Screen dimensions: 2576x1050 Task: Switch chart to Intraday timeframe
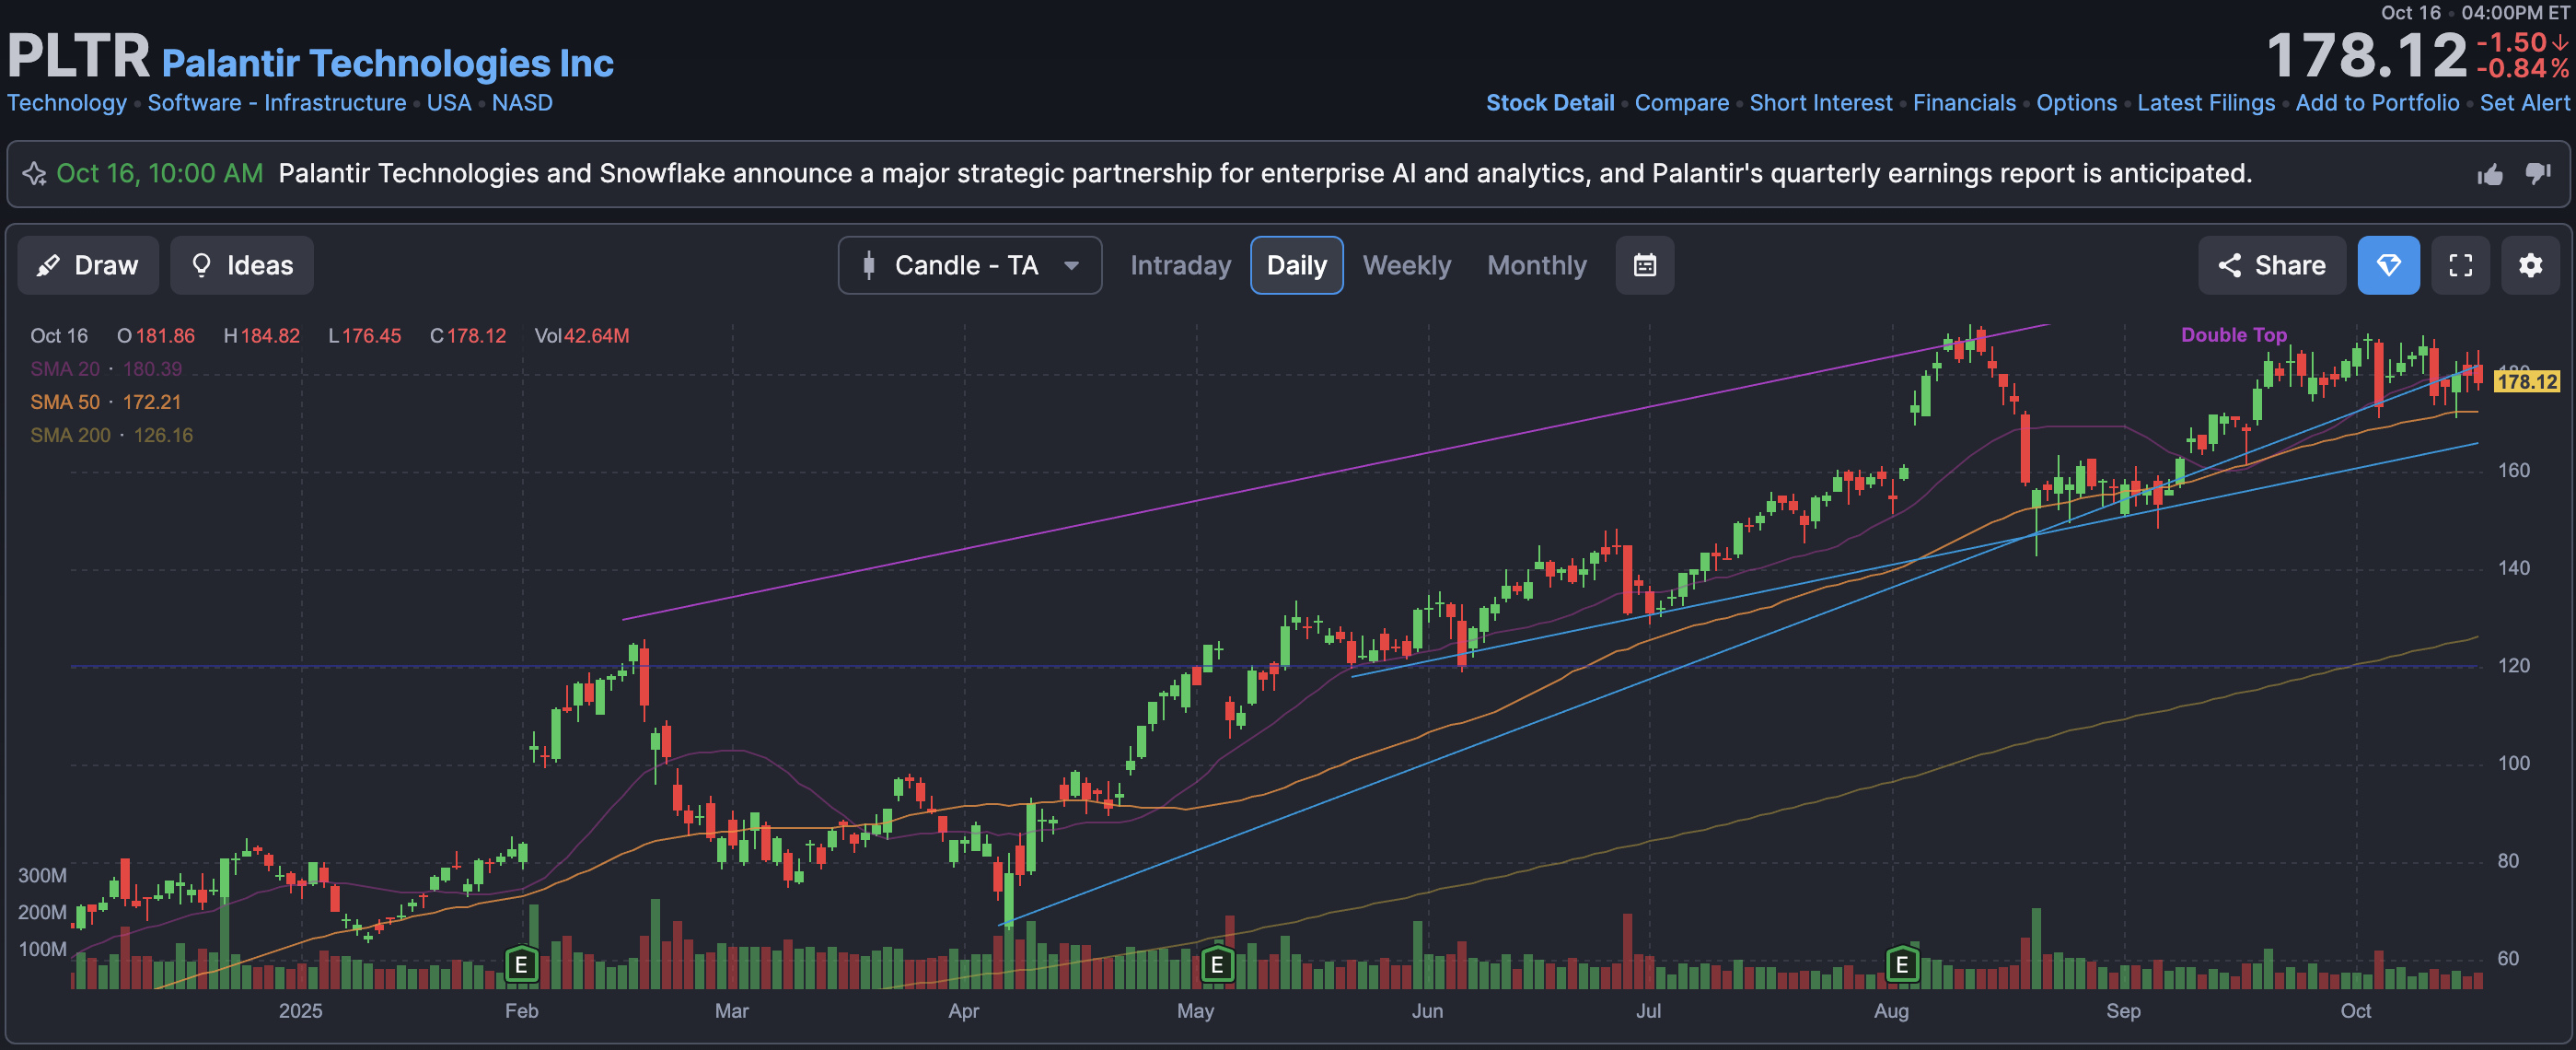coord(1180,265)
